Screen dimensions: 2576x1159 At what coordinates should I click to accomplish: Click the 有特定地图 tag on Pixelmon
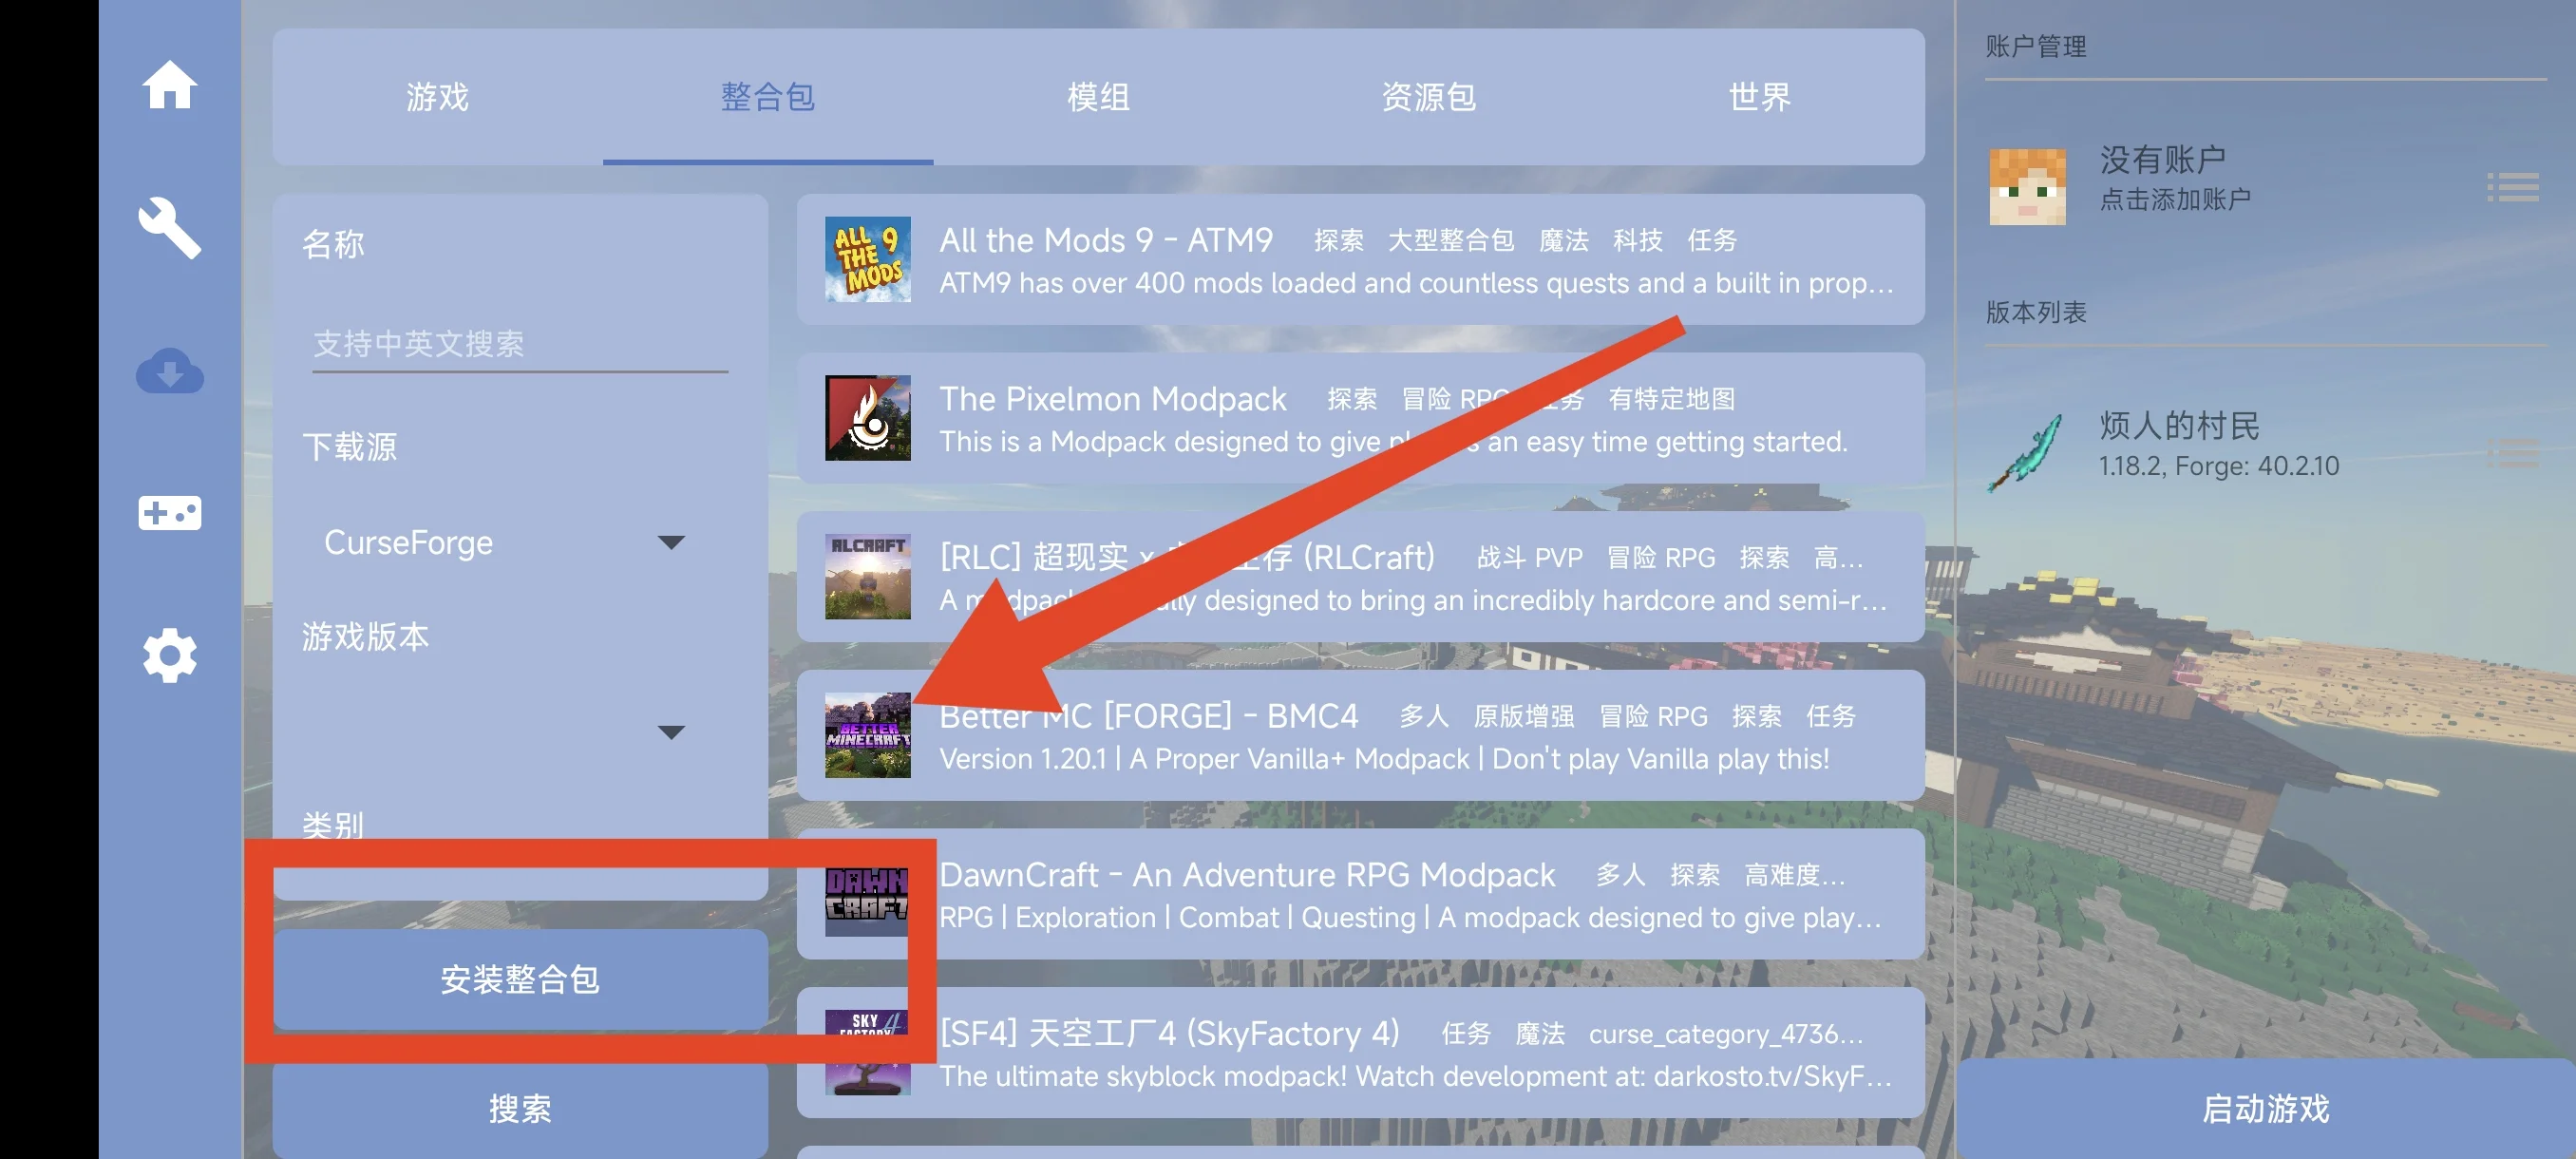[1671, 399]
